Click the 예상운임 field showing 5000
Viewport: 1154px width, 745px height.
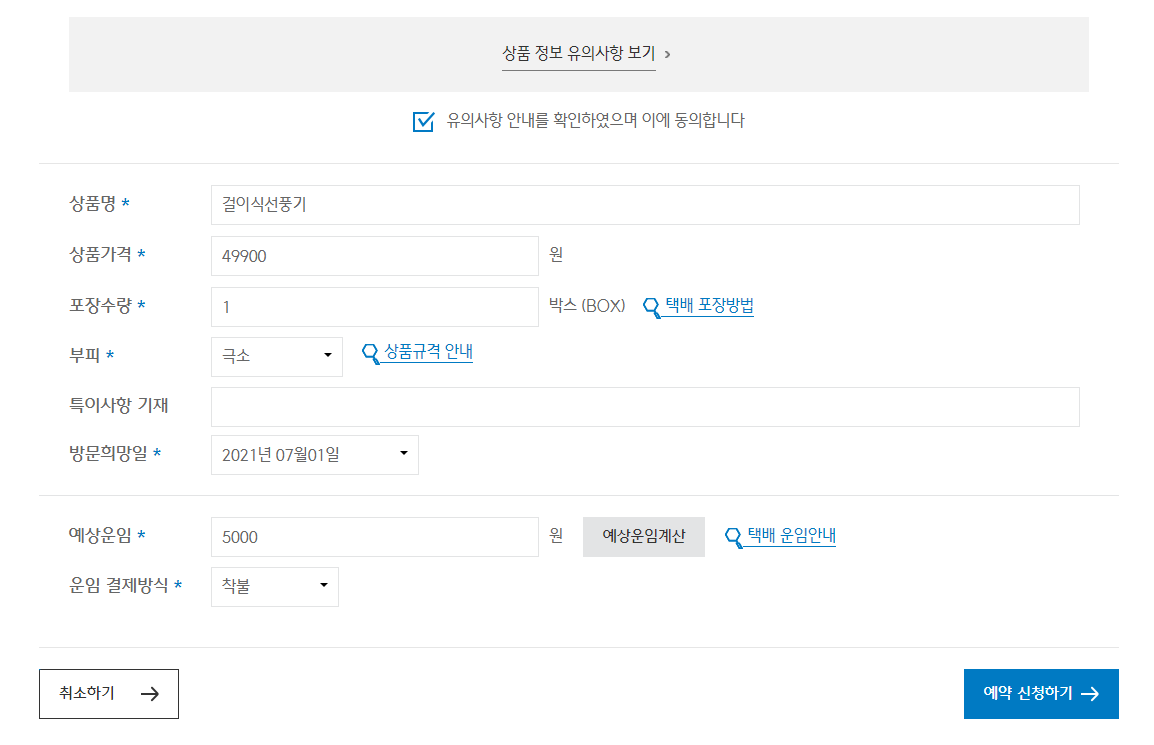pos(375,537)
